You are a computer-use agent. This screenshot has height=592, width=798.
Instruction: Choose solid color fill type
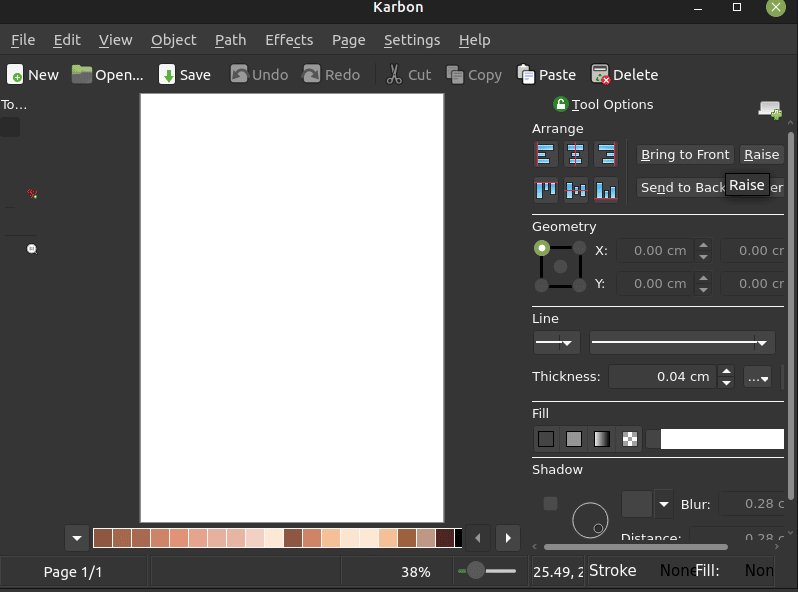point(574,439)
